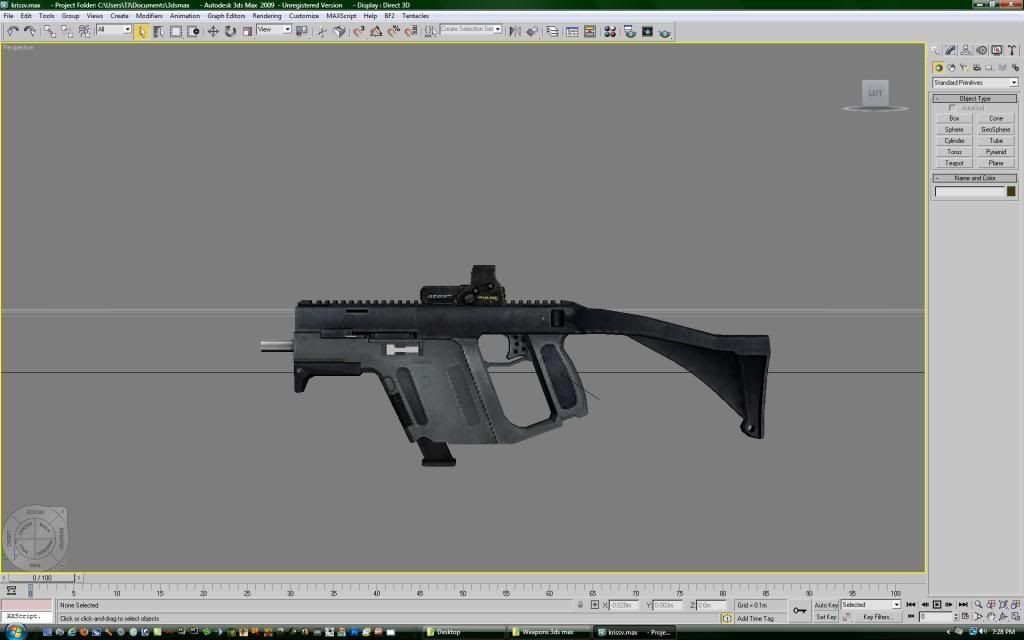Switch to the Utilities command panel tab
Screen dimensions: 1024x640
click(x=1012, y=50)
